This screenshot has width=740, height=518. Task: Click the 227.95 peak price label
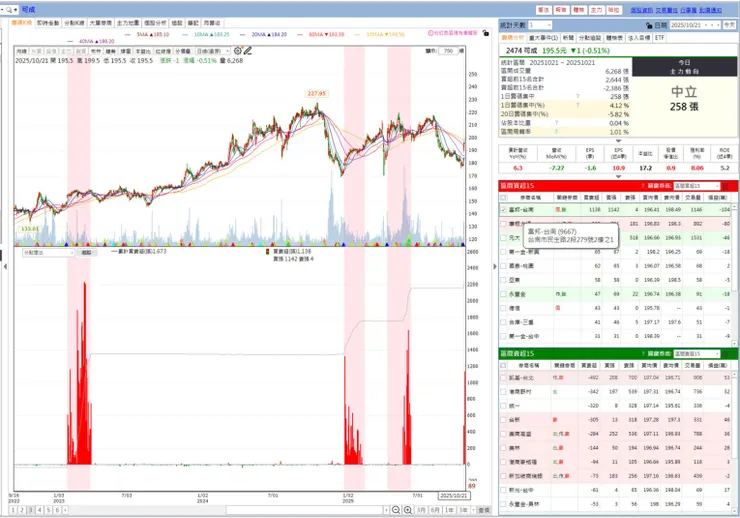[x=317, y=93]
